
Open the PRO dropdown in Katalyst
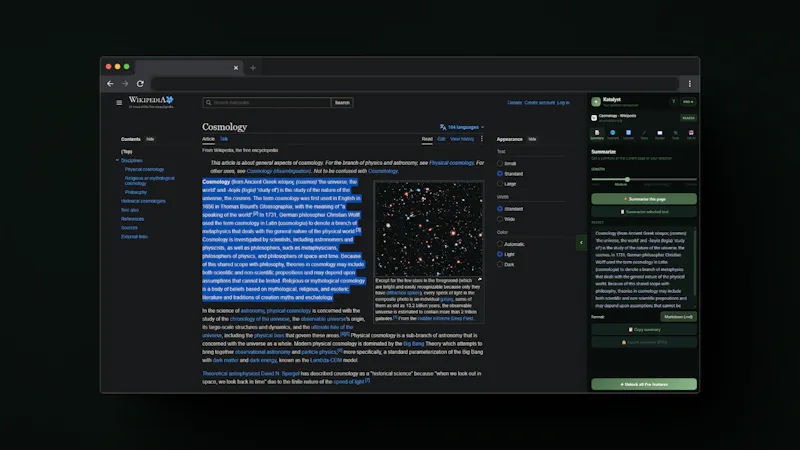(x=688, y=102)
